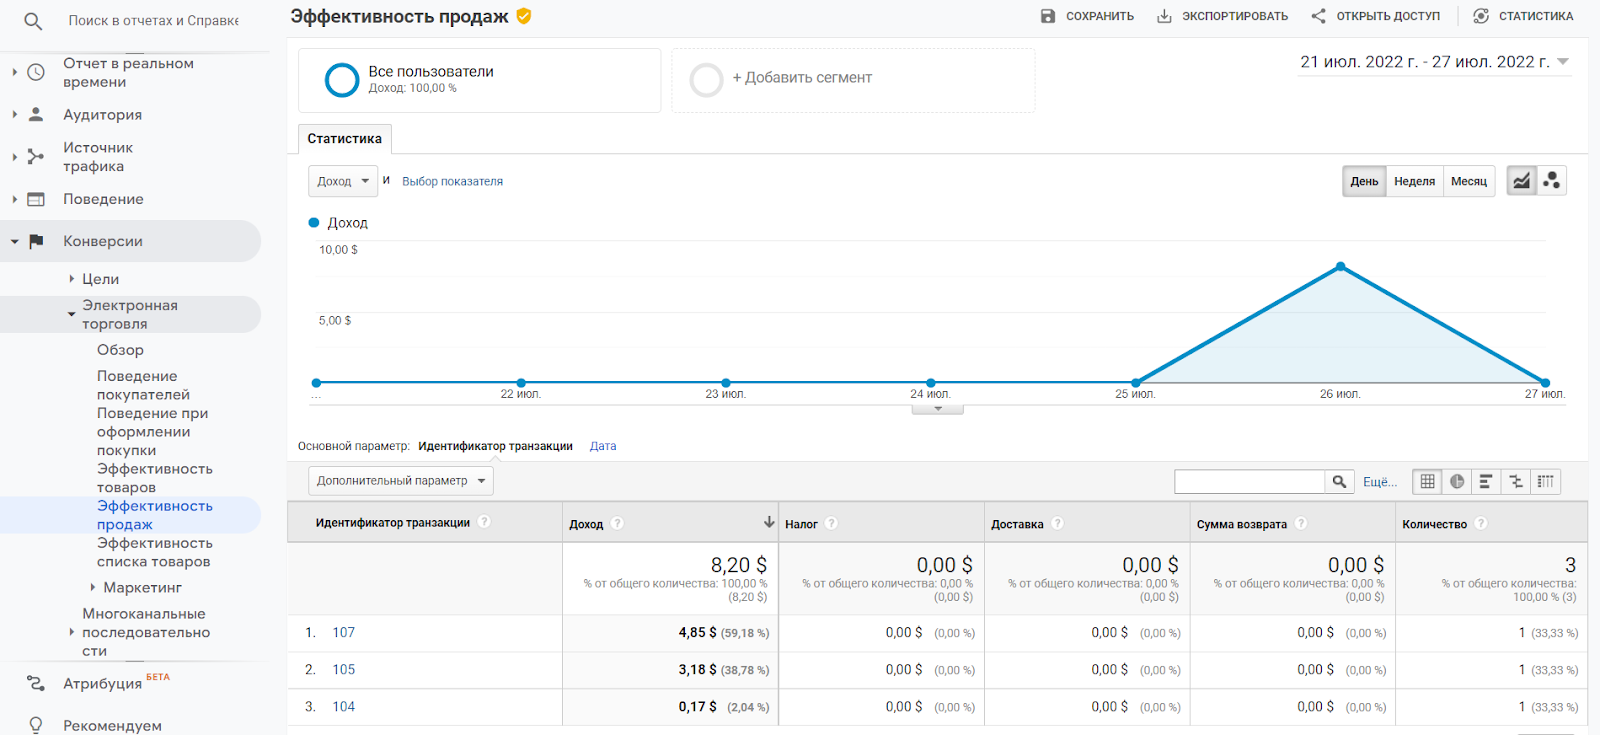
Task: Expand the Цели tree item
Action: tap(71, 279)
